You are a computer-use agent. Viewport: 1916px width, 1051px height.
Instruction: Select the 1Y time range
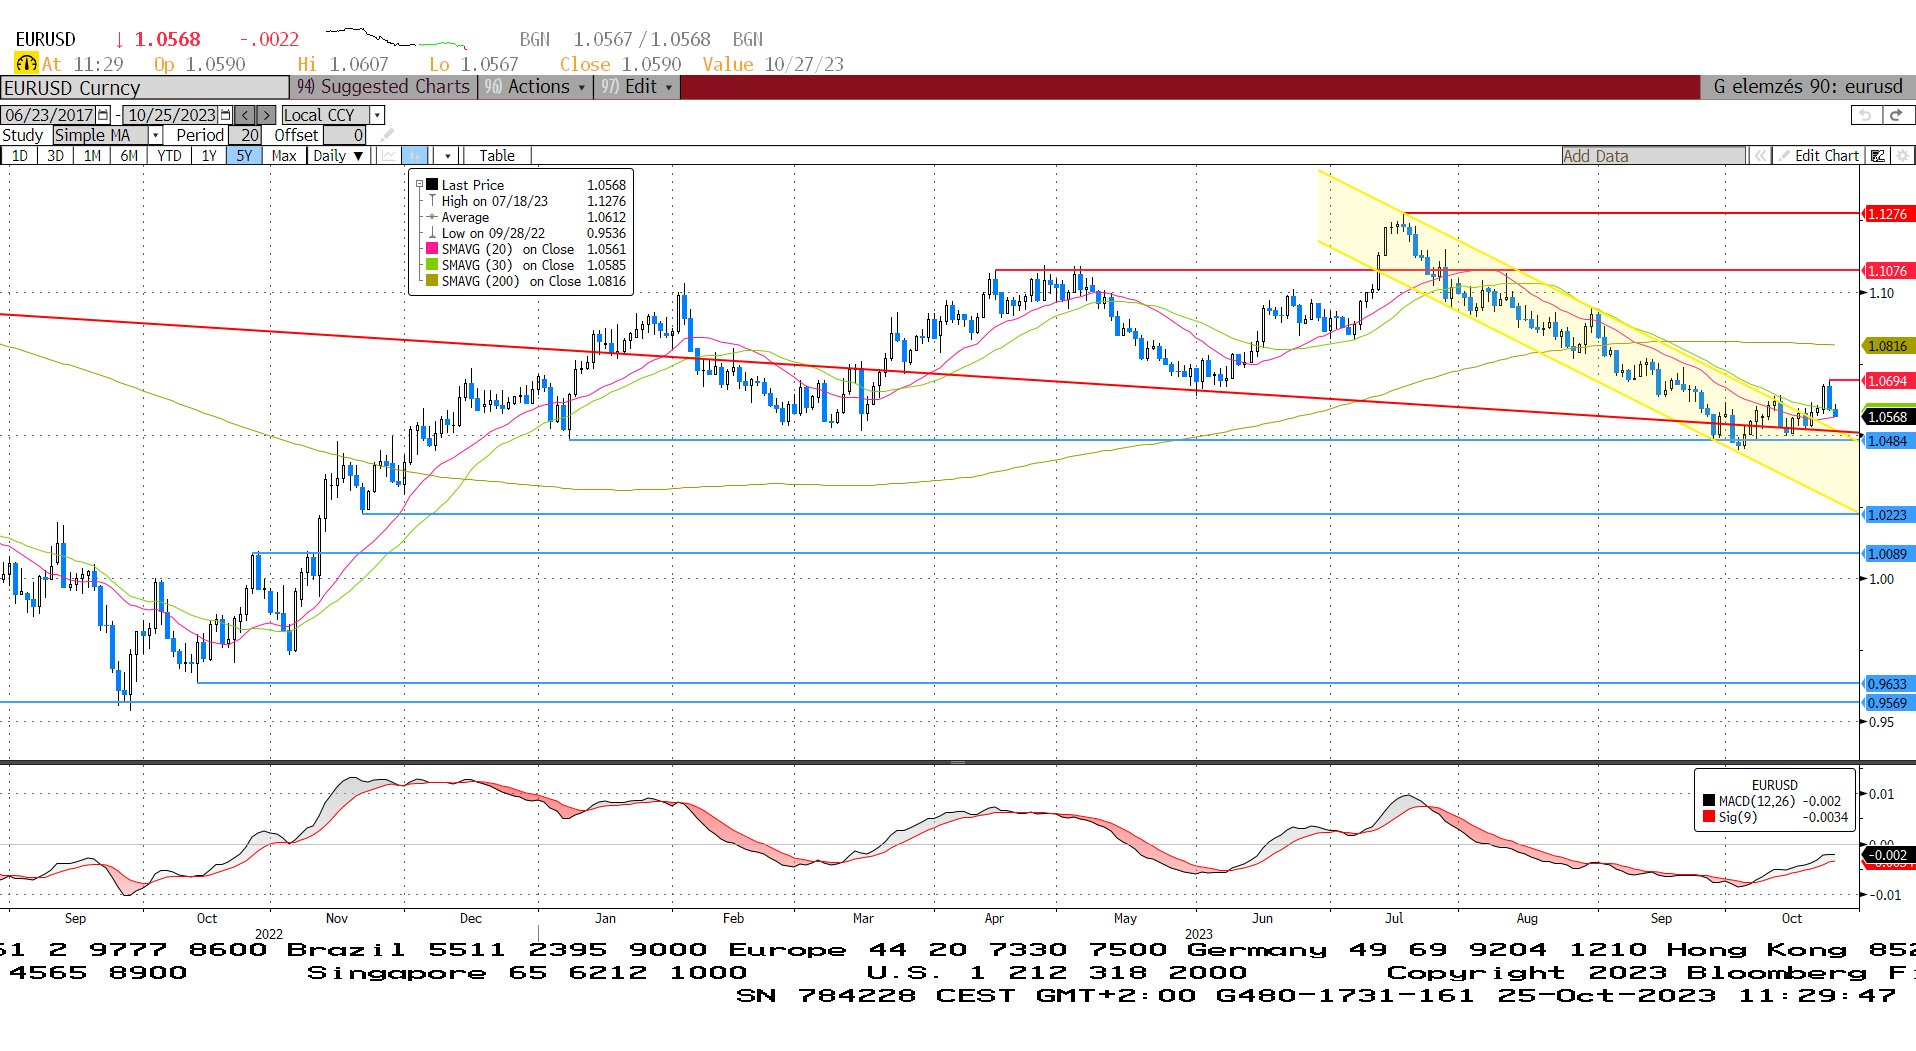pos(208,155)
